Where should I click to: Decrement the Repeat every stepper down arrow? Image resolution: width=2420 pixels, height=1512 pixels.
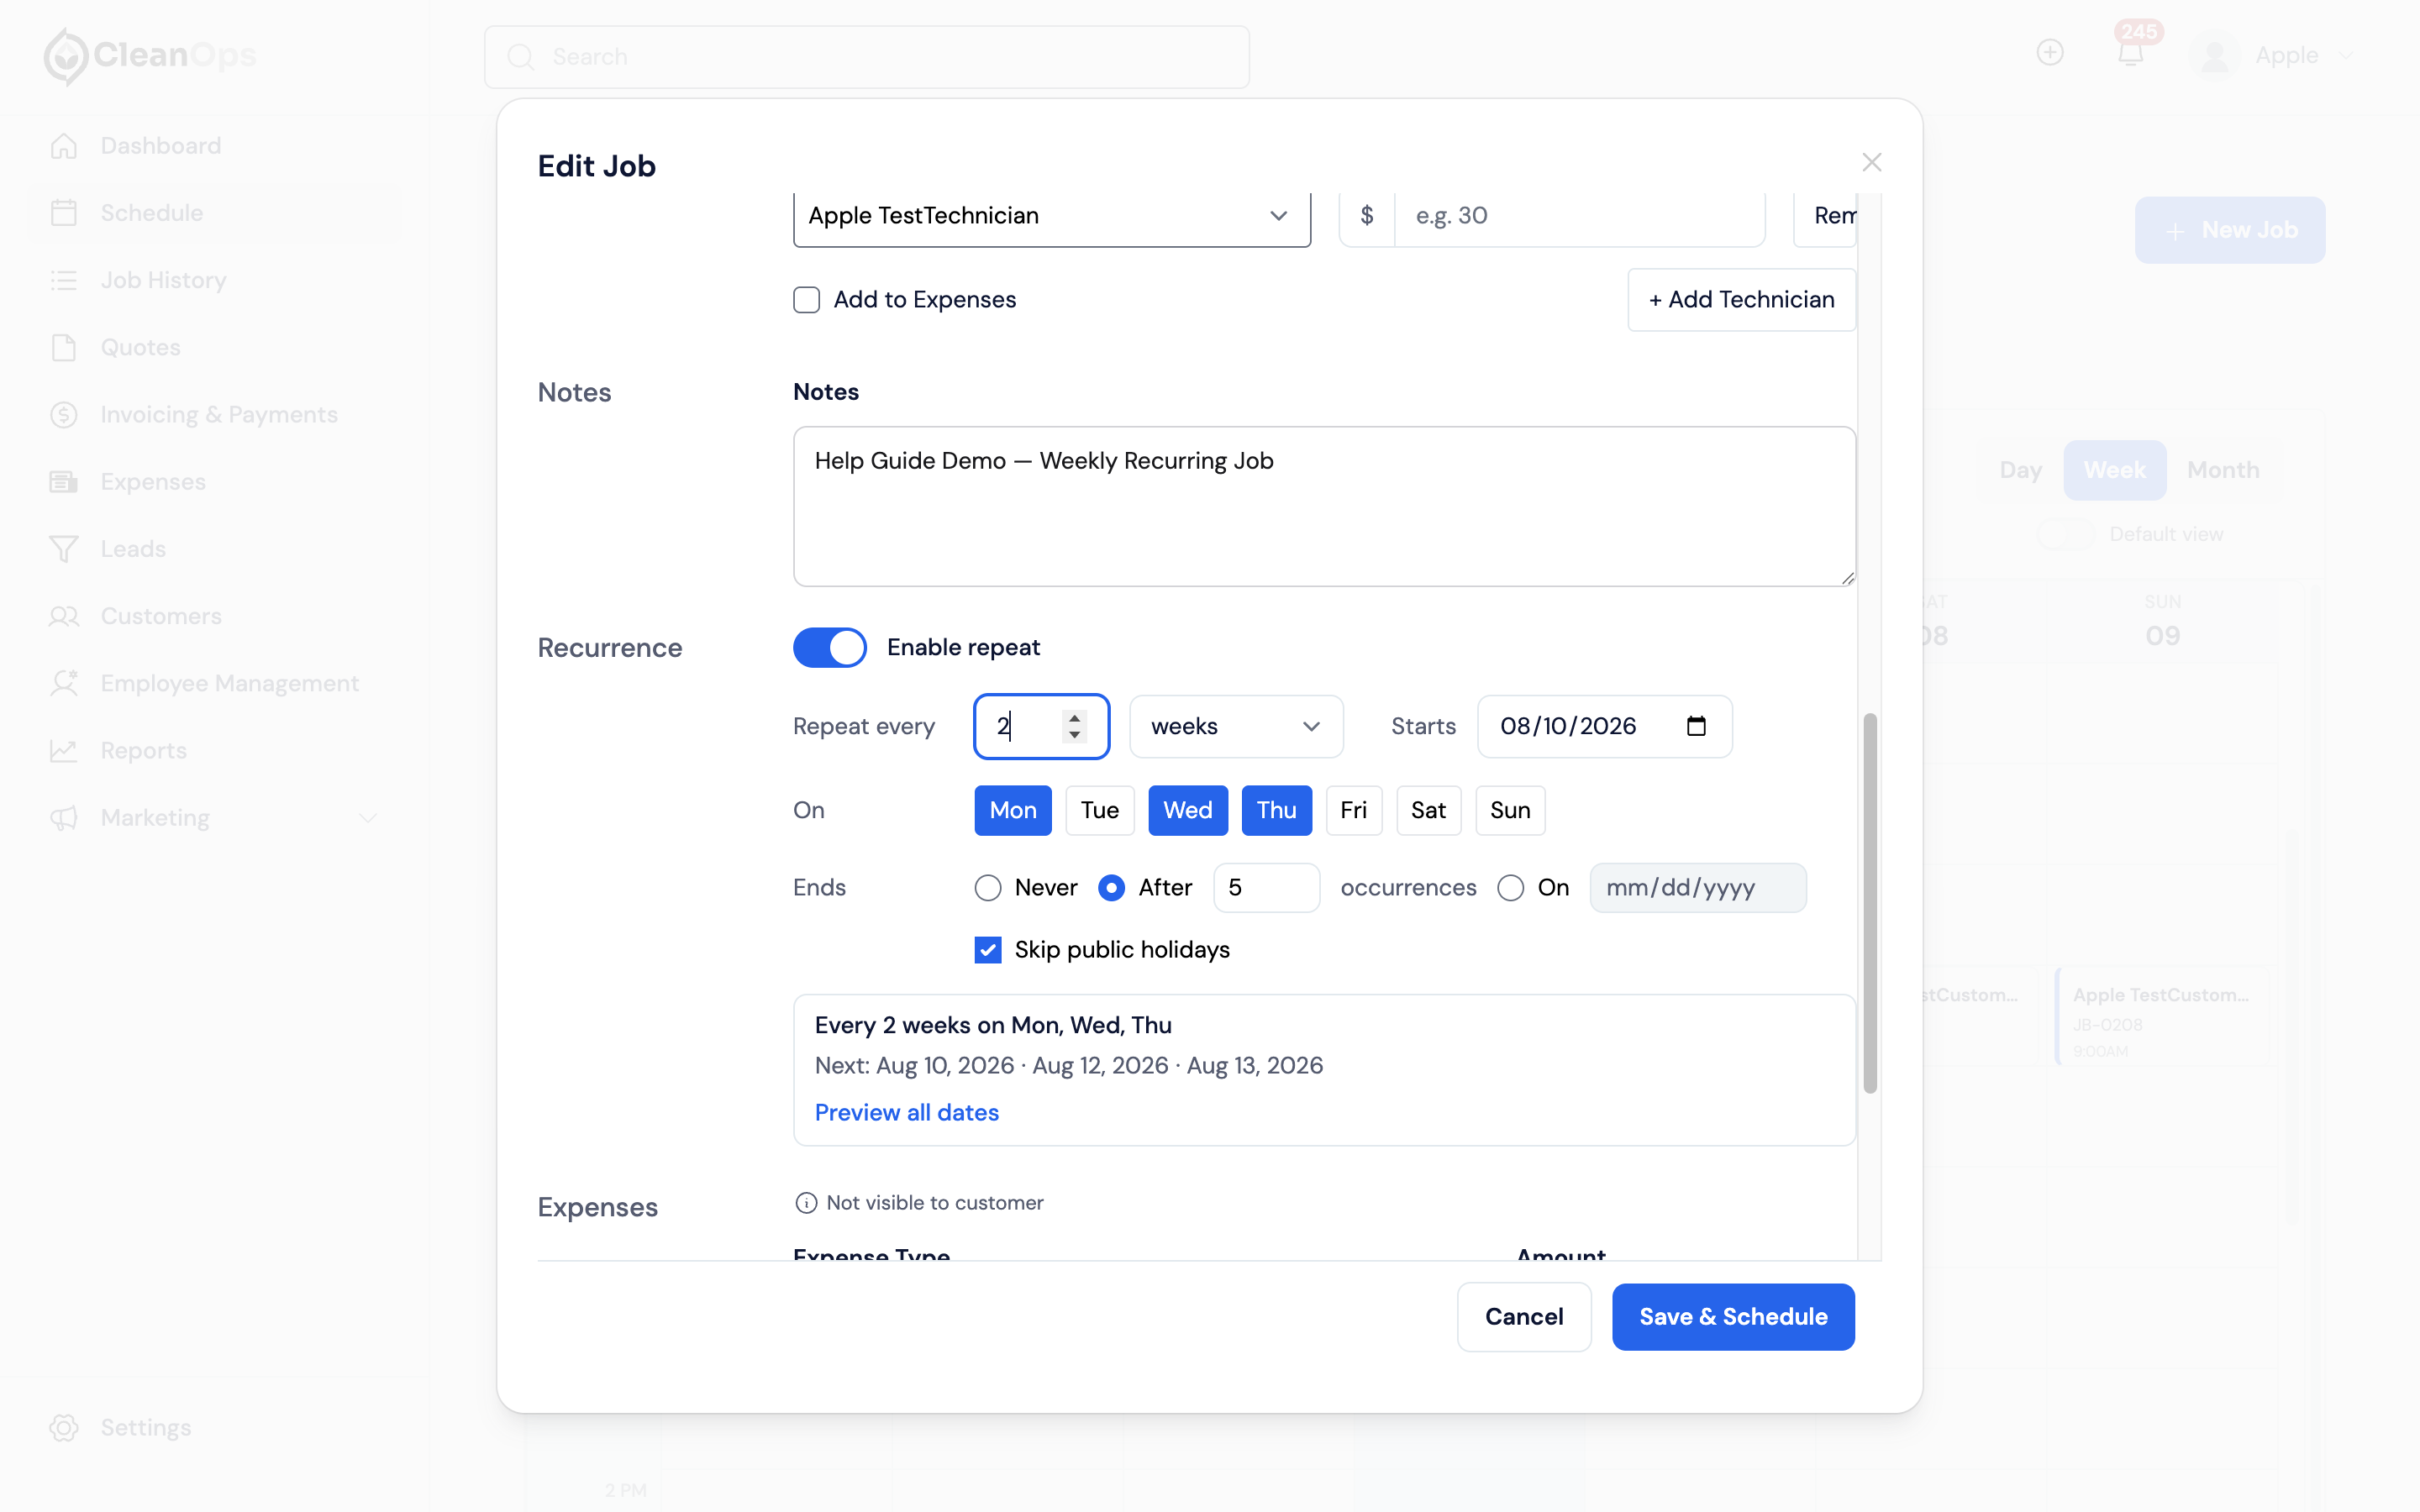click(x=1074, y=735)
